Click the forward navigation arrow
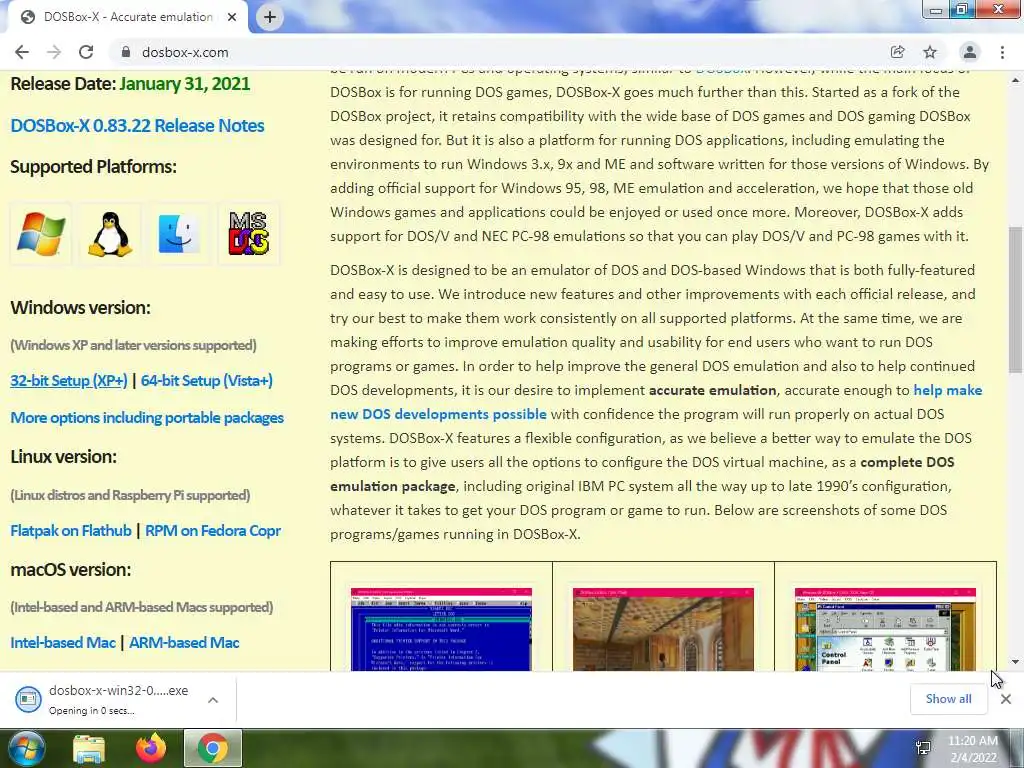 [54, 52]
